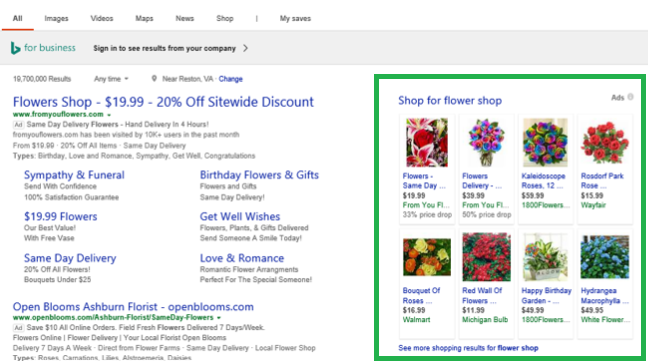
Task: Open the Any time filter dropdown
Action: point(111,78)
